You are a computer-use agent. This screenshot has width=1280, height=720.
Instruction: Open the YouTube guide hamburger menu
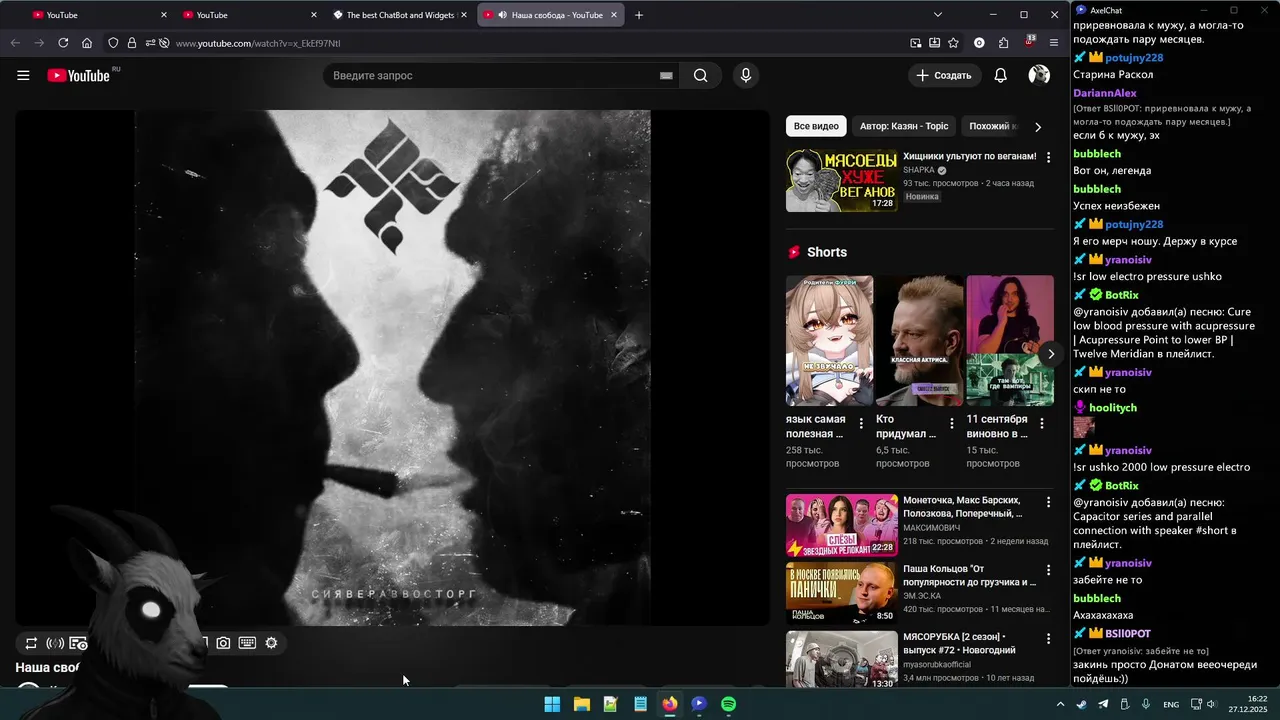coord(23,75)
